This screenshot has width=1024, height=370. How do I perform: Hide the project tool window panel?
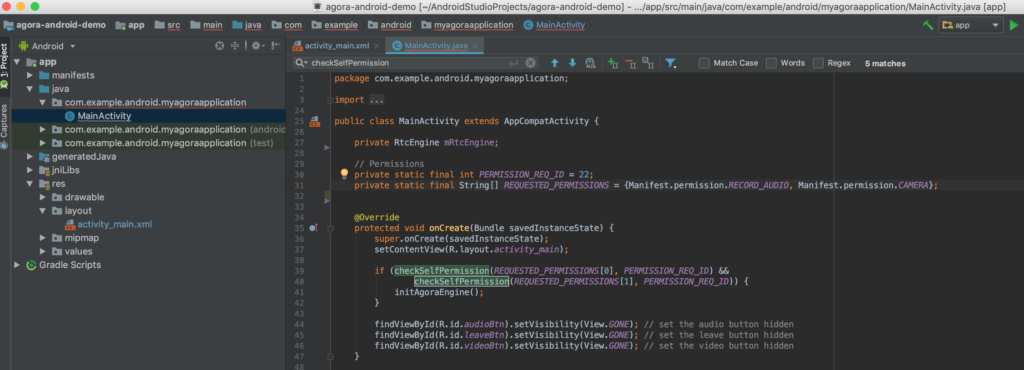click(x=276, y=46)
